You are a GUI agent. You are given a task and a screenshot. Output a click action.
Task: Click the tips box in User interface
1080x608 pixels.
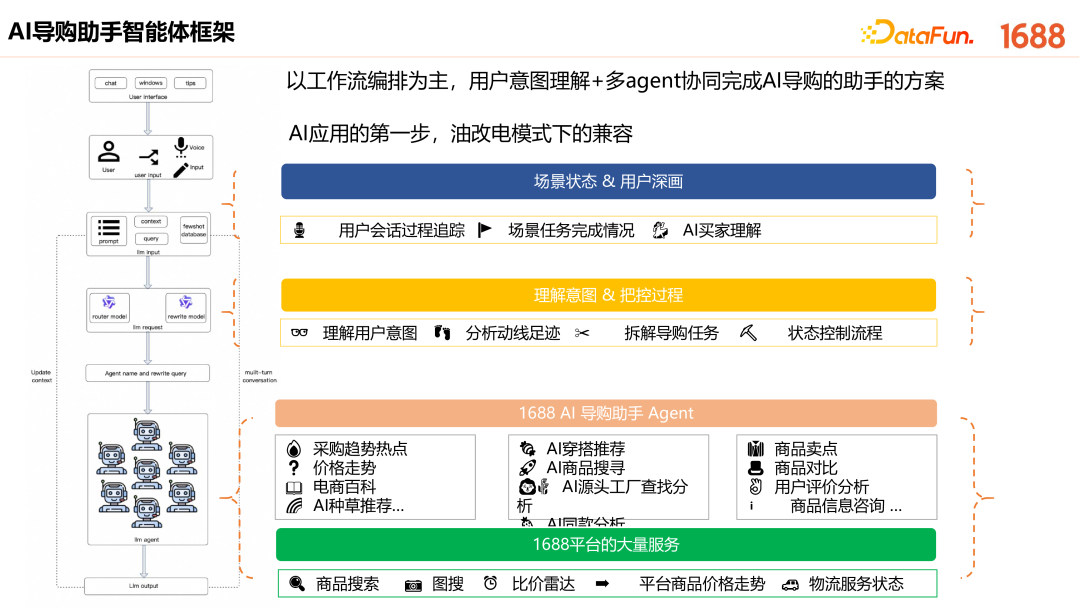click(191, 83)
